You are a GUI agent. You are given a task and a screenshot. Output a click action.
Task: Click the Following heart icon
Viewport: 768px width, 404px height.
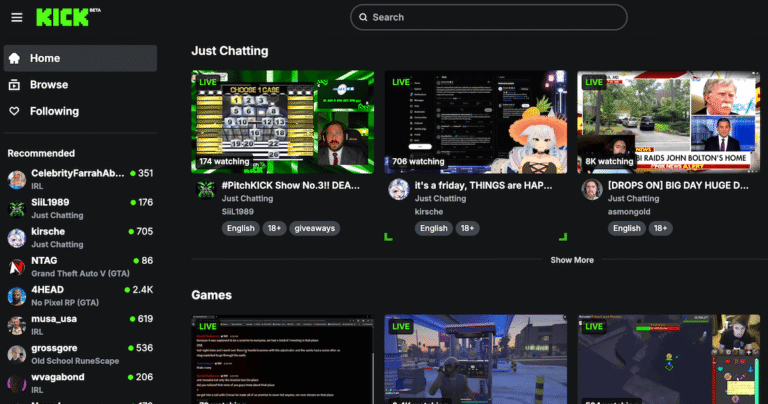point(14,111)
